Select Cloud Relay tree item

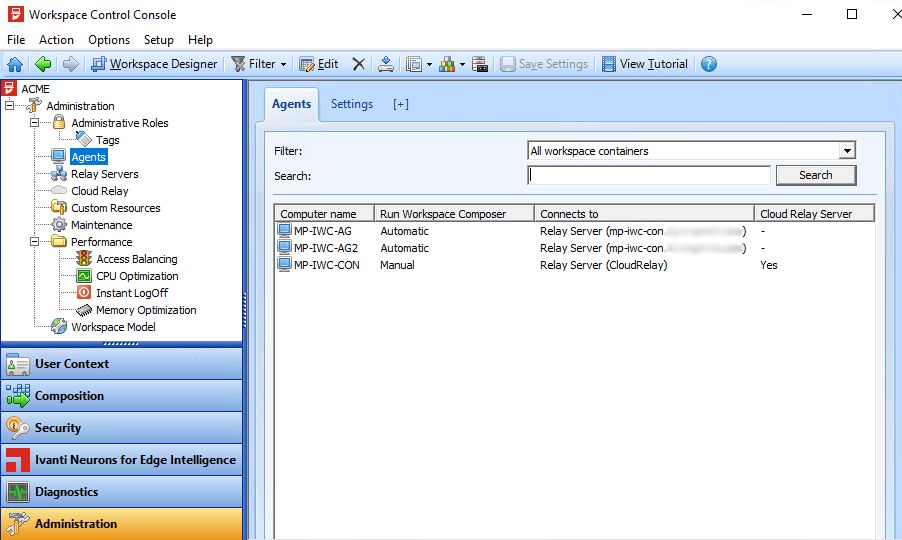click(100, 191)
